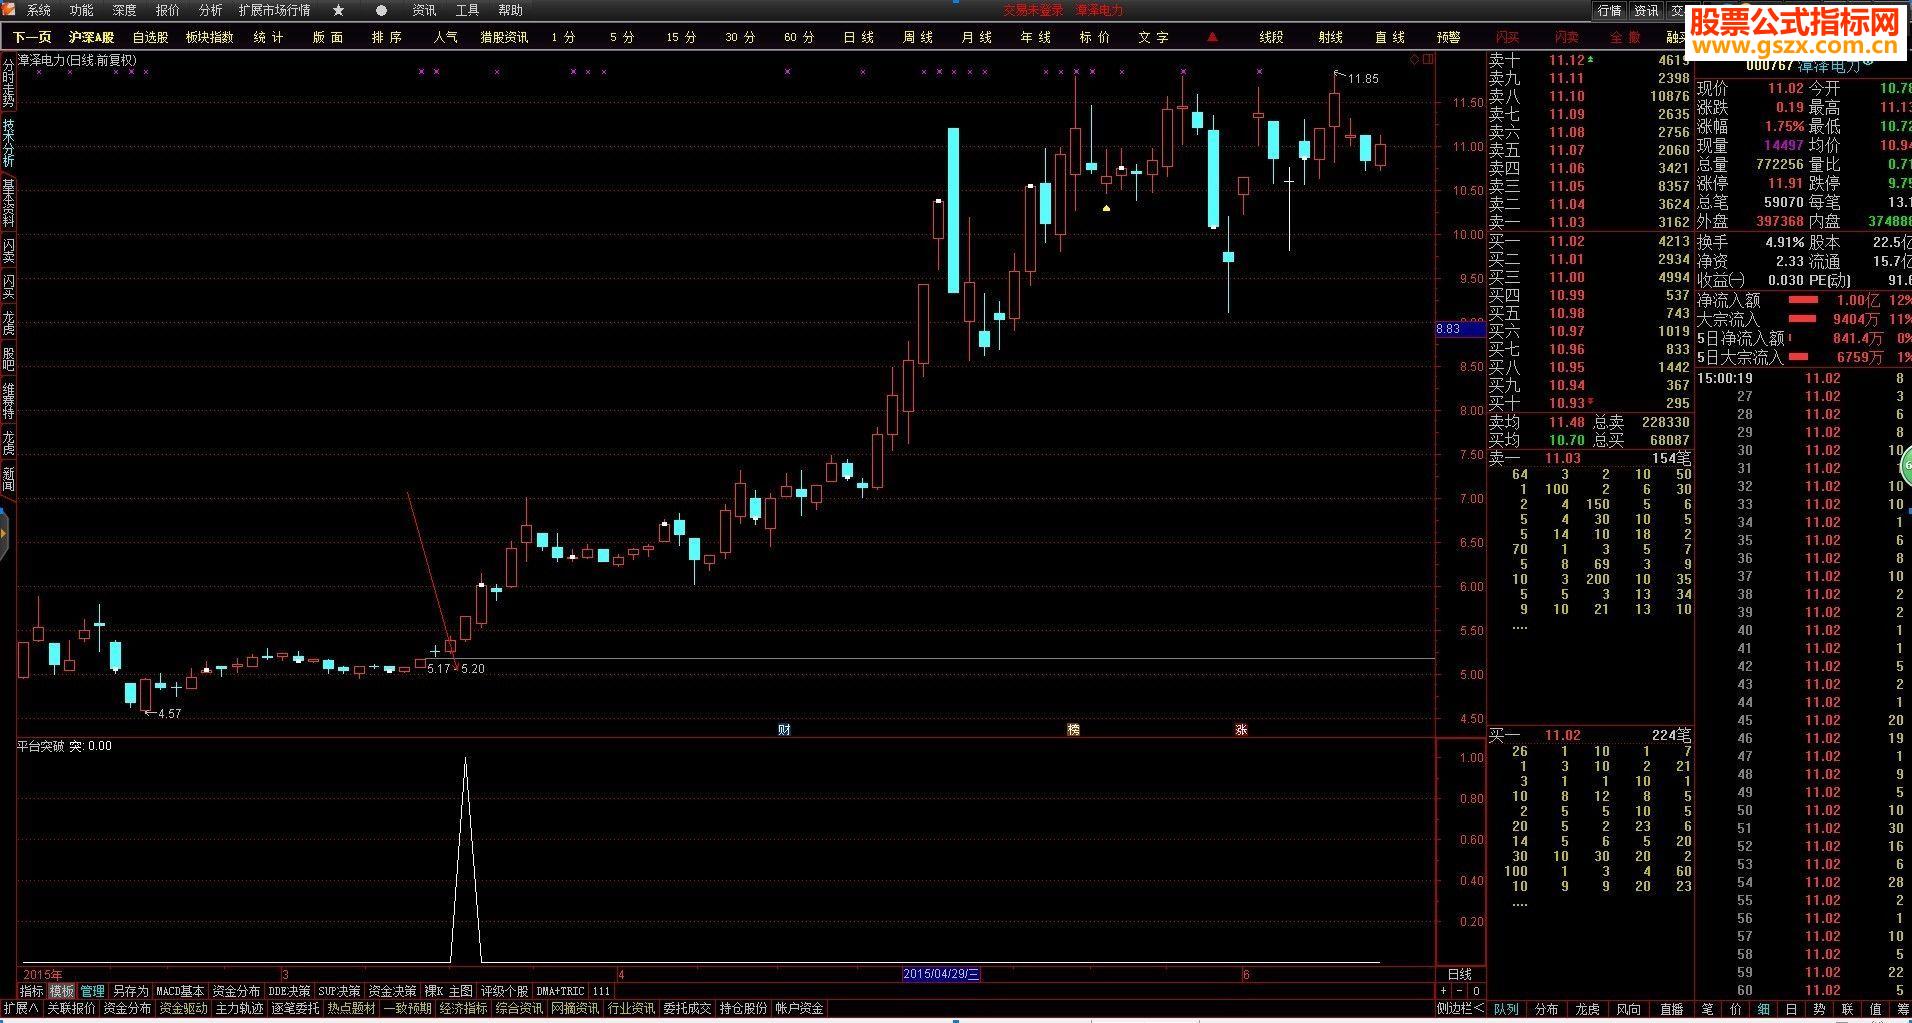Click the red triangle marker tool in toolbar
This screenshot has height=1023, width=1912.
(1212, 37)
